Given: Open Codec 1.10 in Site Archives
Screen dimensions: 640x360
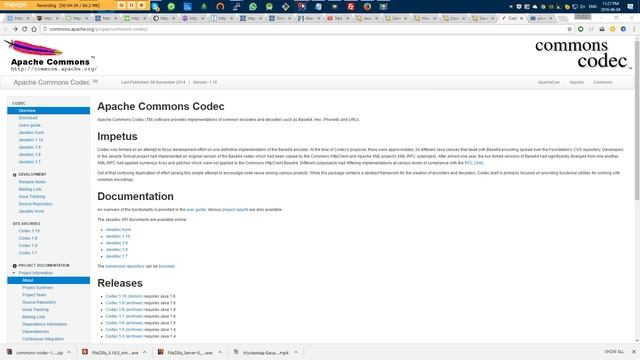Looking at the screenshot, I should (x=29, y=231).
